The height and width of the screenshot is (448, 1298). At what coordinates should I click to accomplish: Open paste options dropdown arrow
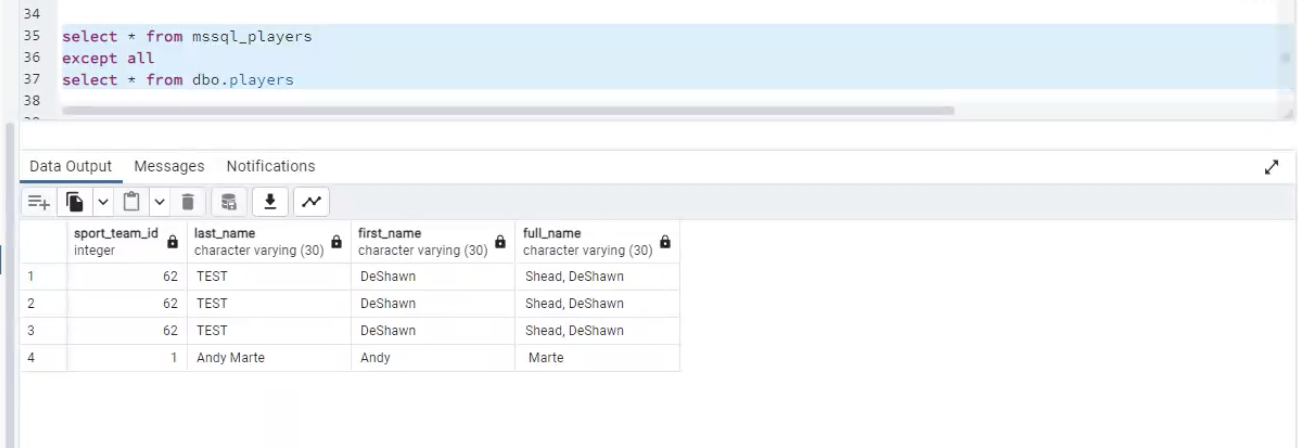coord(156,203)
